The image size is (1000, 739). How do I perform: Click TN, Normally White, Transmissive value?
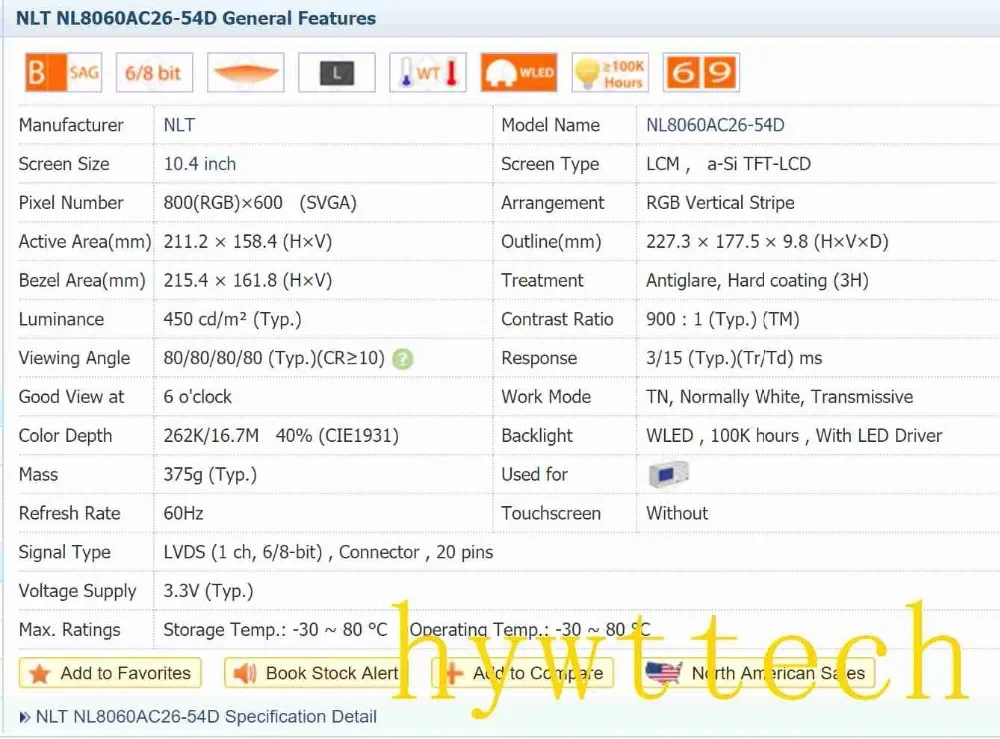pos(779,397)
